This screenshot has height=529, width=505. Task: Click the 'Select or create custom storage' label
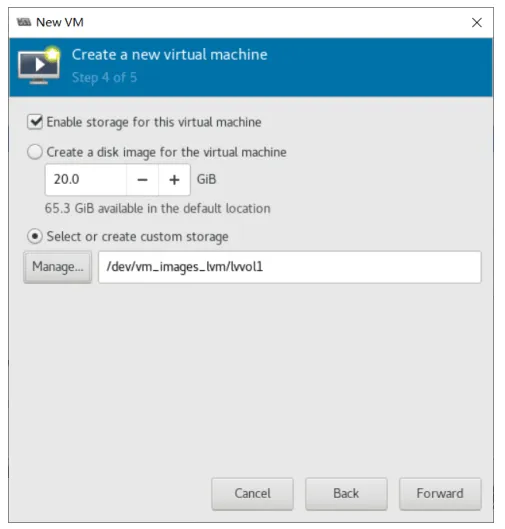[x=138, y=236]
